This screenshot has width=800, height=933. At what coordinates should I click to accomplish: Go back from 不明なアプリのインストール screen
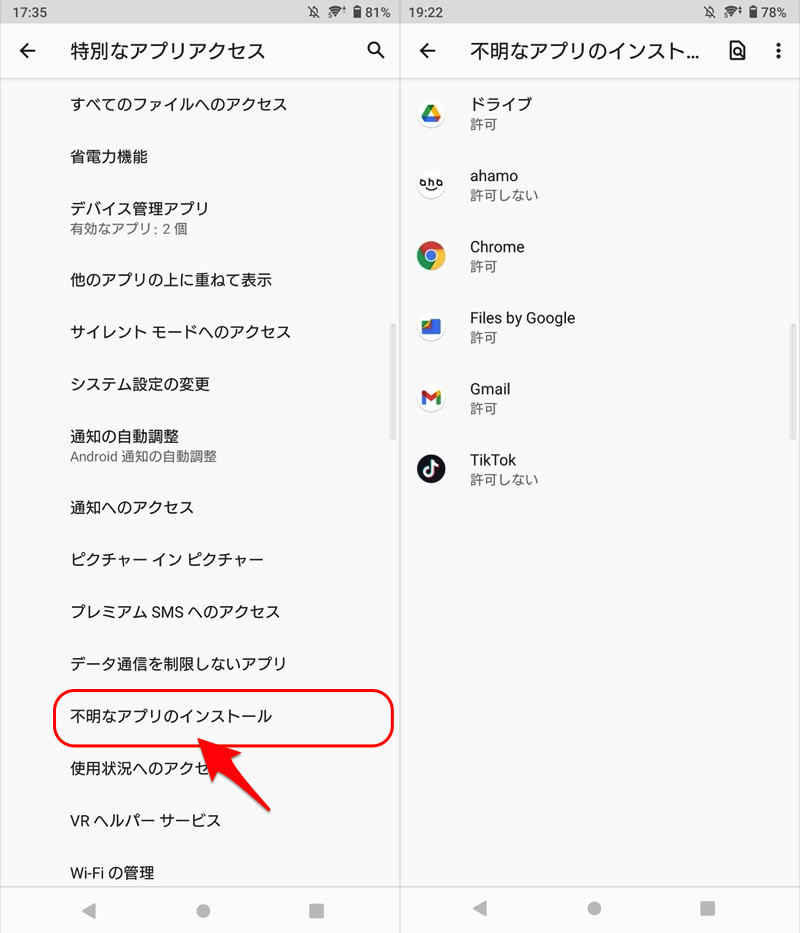(427, 51)
